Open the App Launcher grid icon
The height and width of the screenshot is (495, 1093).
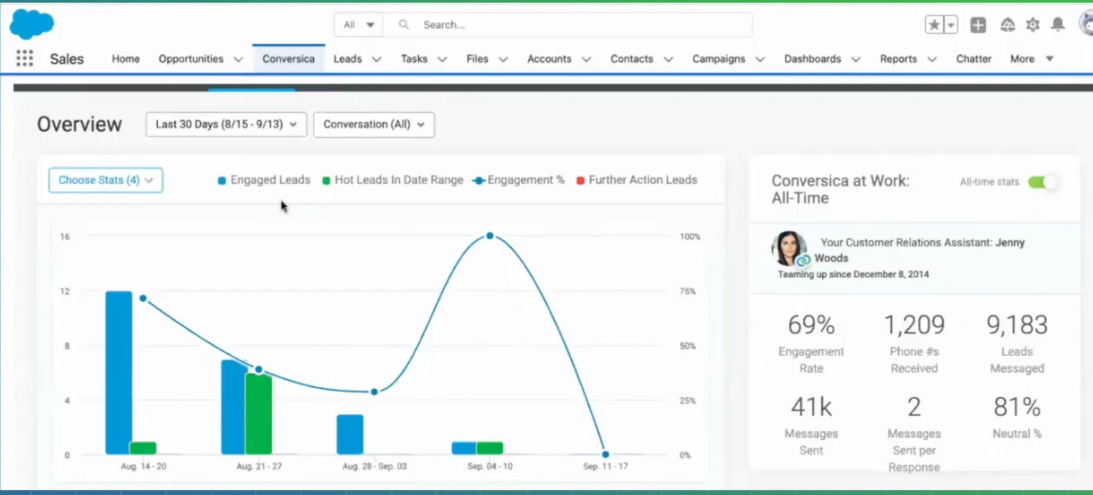click(24, 59)
